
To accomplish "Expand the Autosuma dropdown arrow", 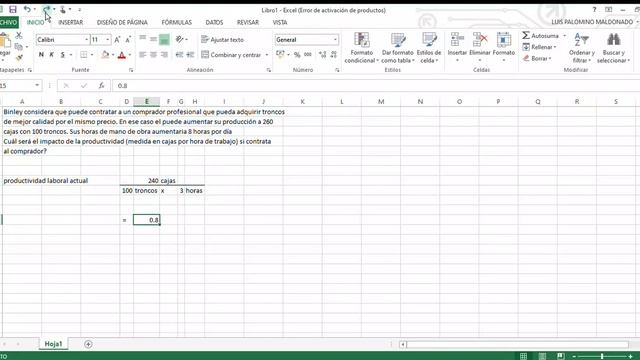I will pyautogui.click(x=564, y=36).
